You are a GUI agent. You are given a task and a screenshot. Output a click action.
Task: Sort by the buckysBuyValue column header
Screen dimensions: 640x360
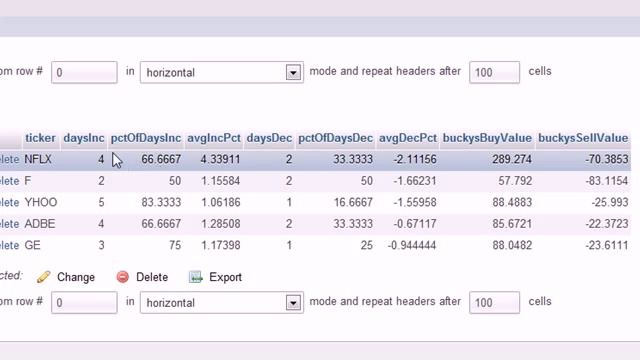tap(487, 138)
